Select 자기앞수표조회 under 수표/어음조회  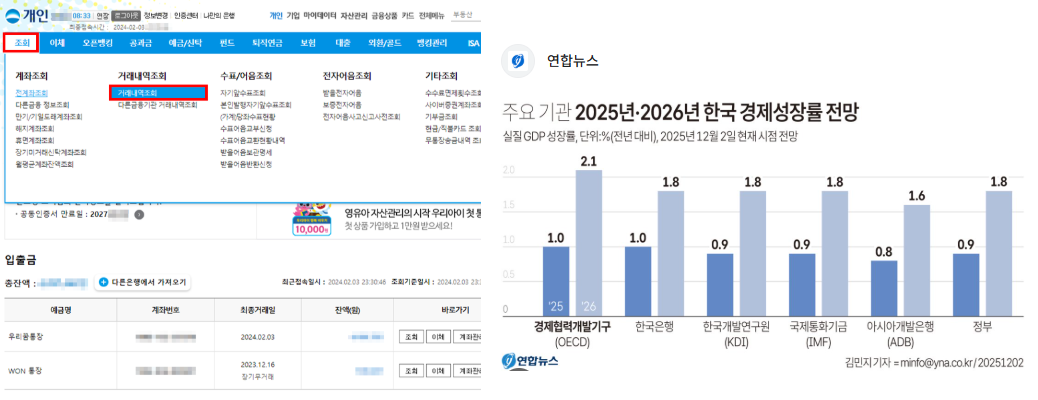(243, 93)
